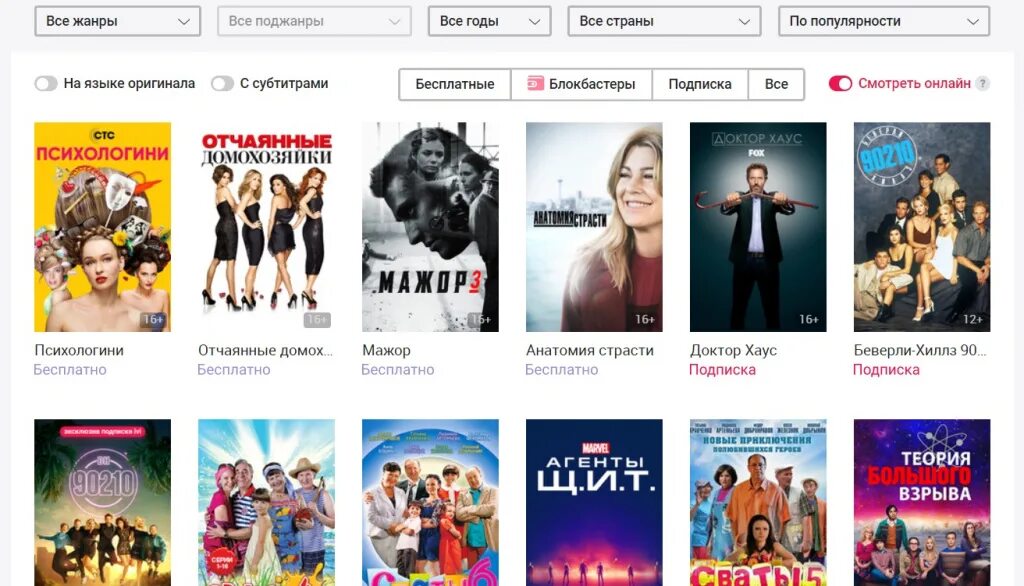Expand the Все жанры dropdown

tap(118, 21)
